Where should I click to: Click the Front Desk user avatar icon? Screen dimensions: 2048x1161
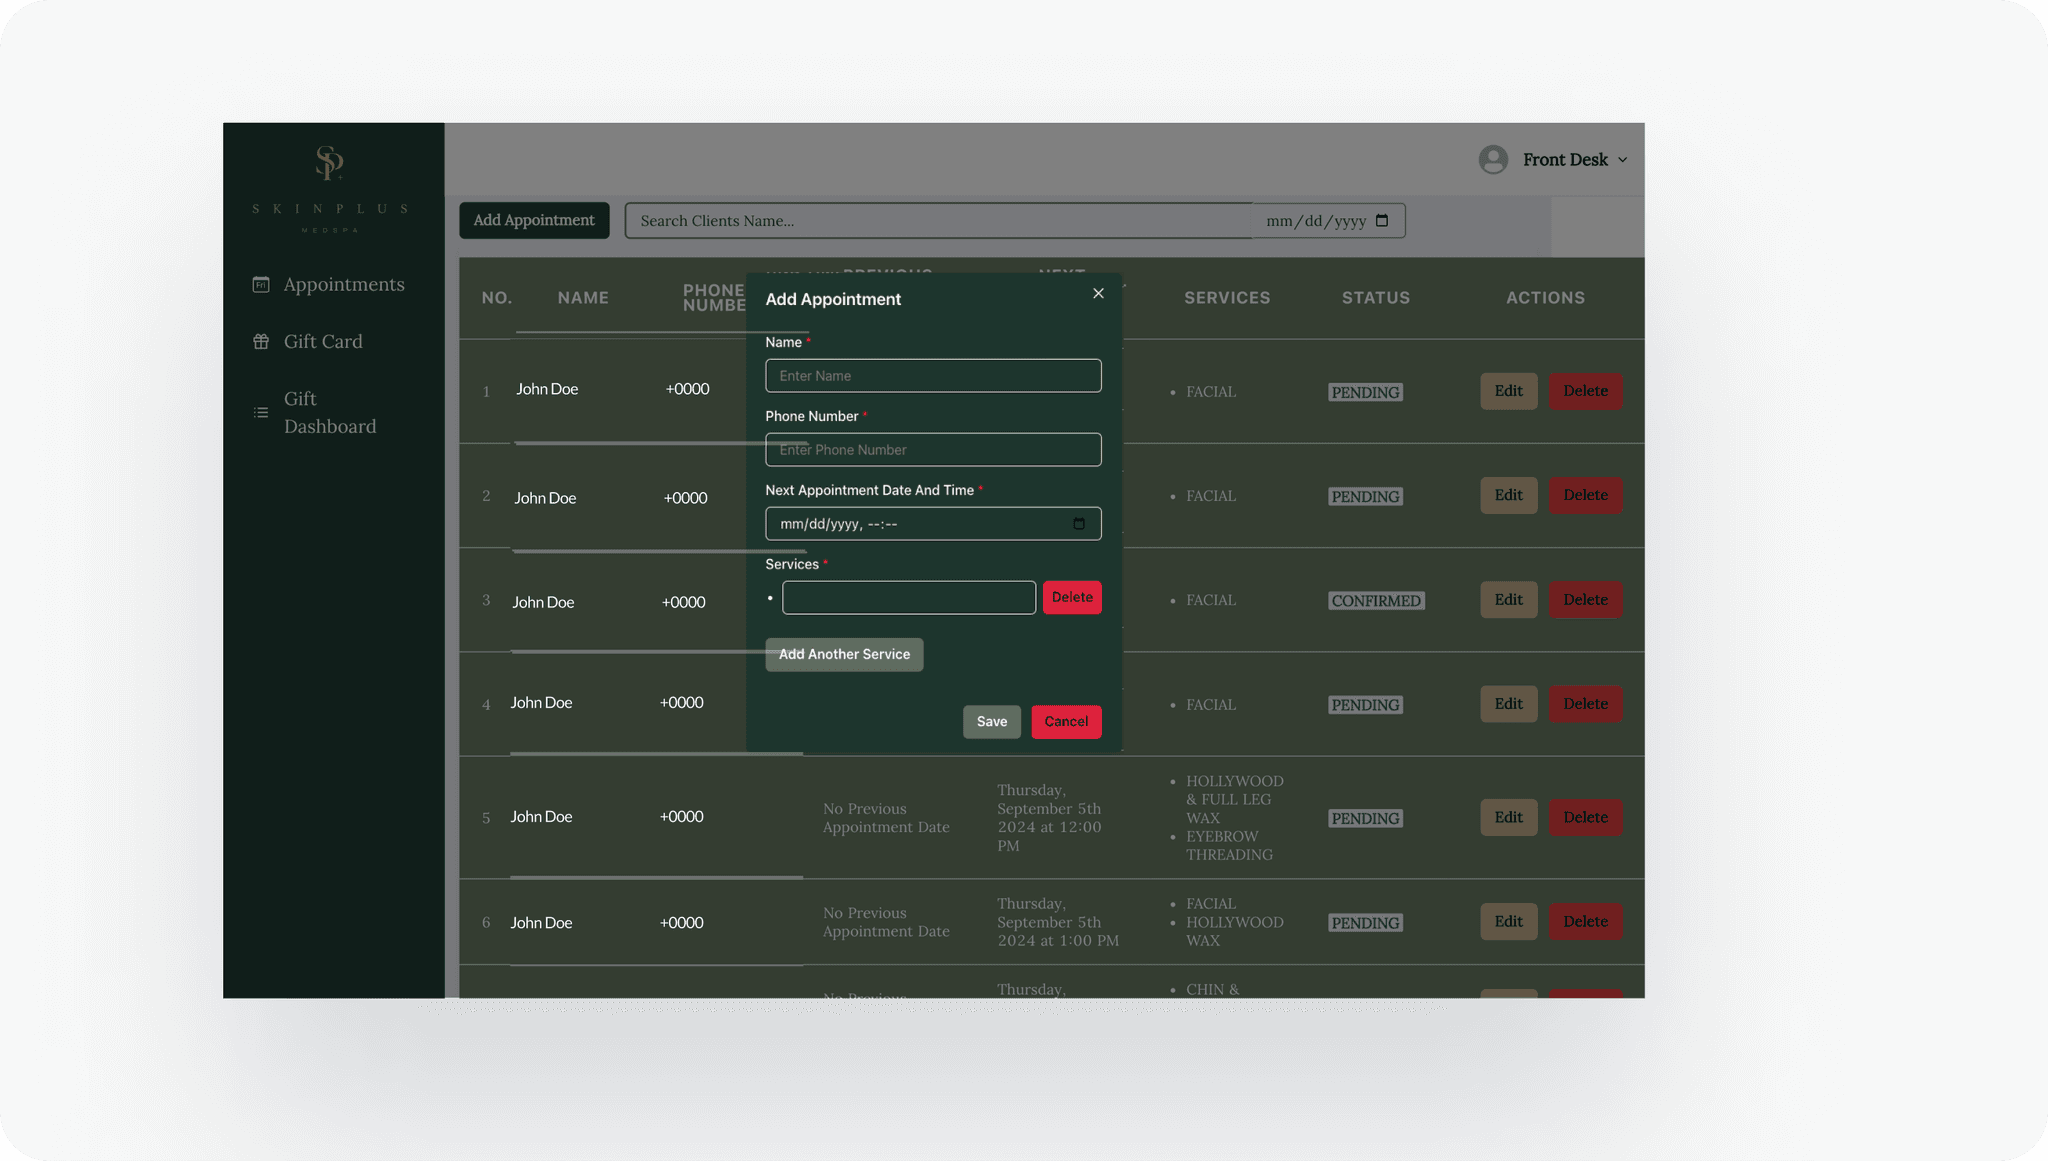coord(1493,160)
